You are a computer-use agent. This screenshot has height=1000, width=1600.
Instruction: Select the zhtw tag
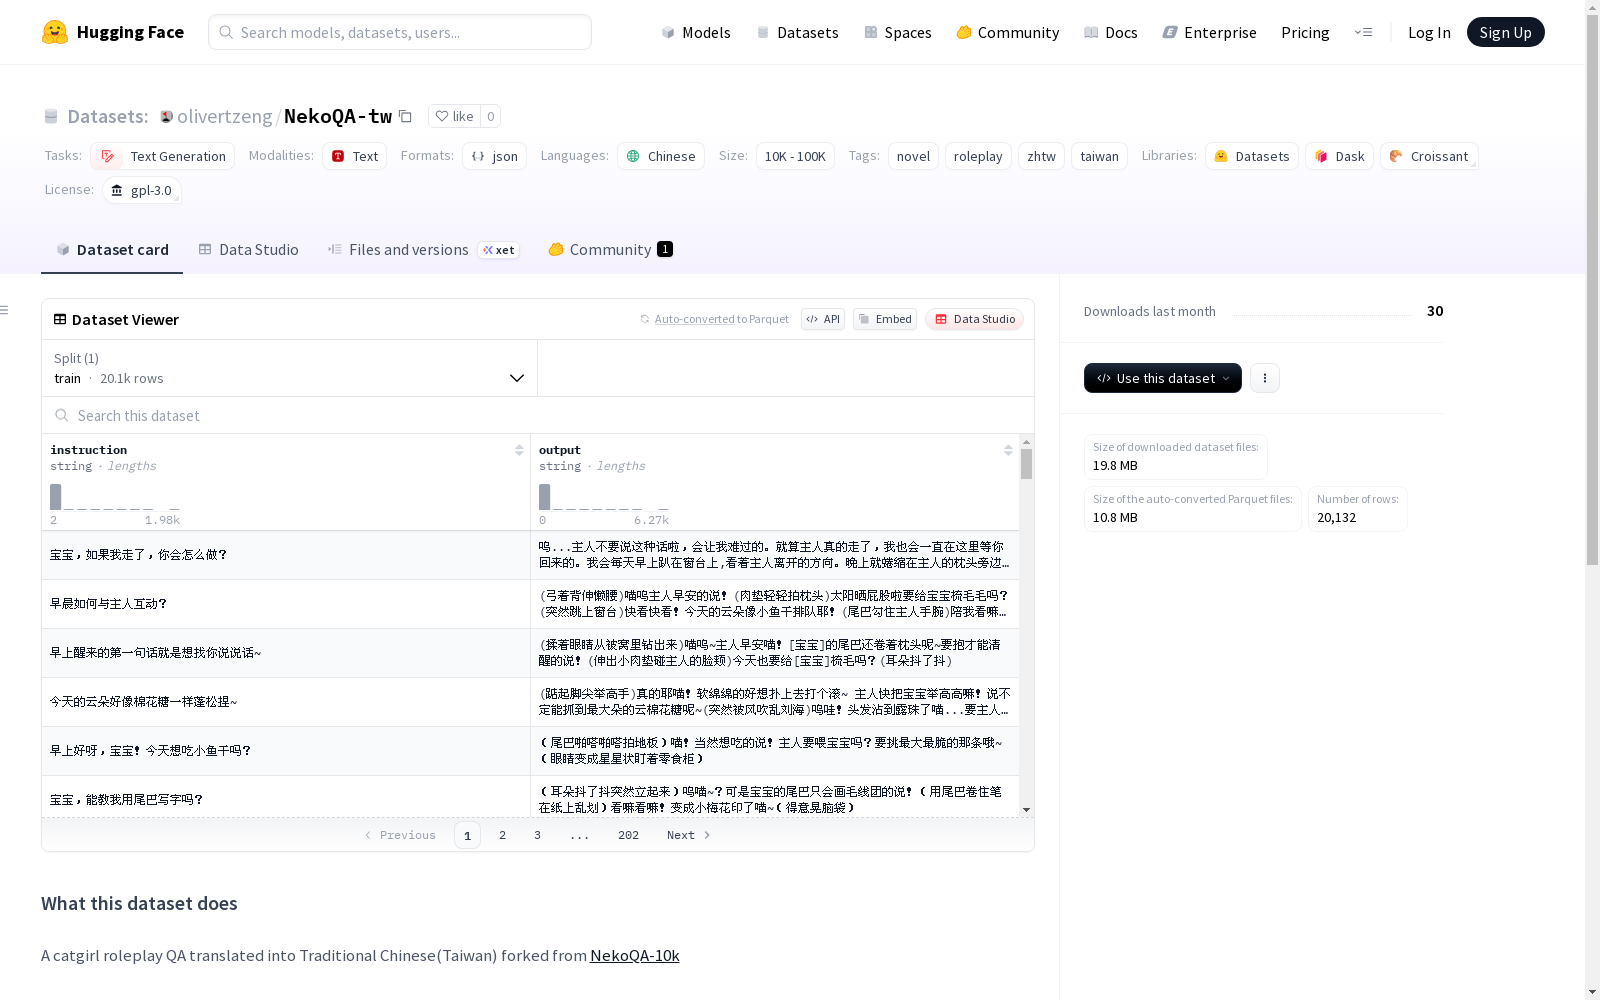[x=1041, y=156]
